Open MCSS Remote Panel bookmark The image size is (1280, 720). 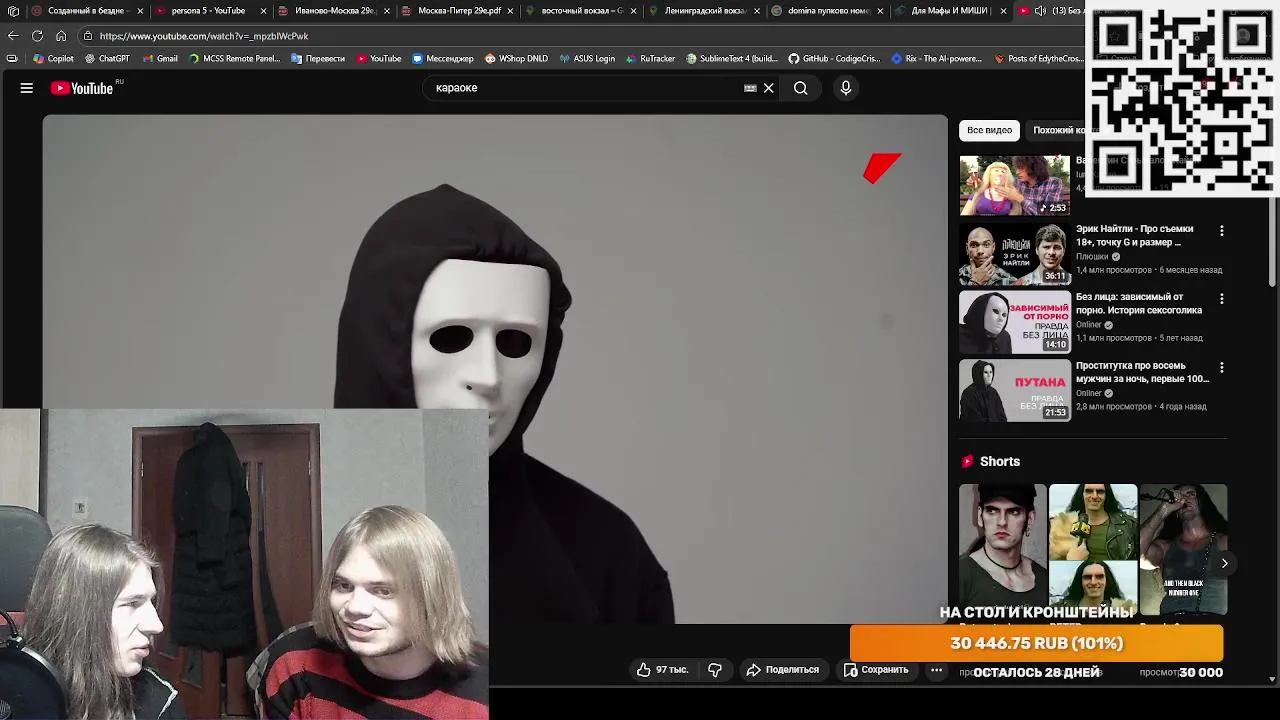click(x=234, y=59)
